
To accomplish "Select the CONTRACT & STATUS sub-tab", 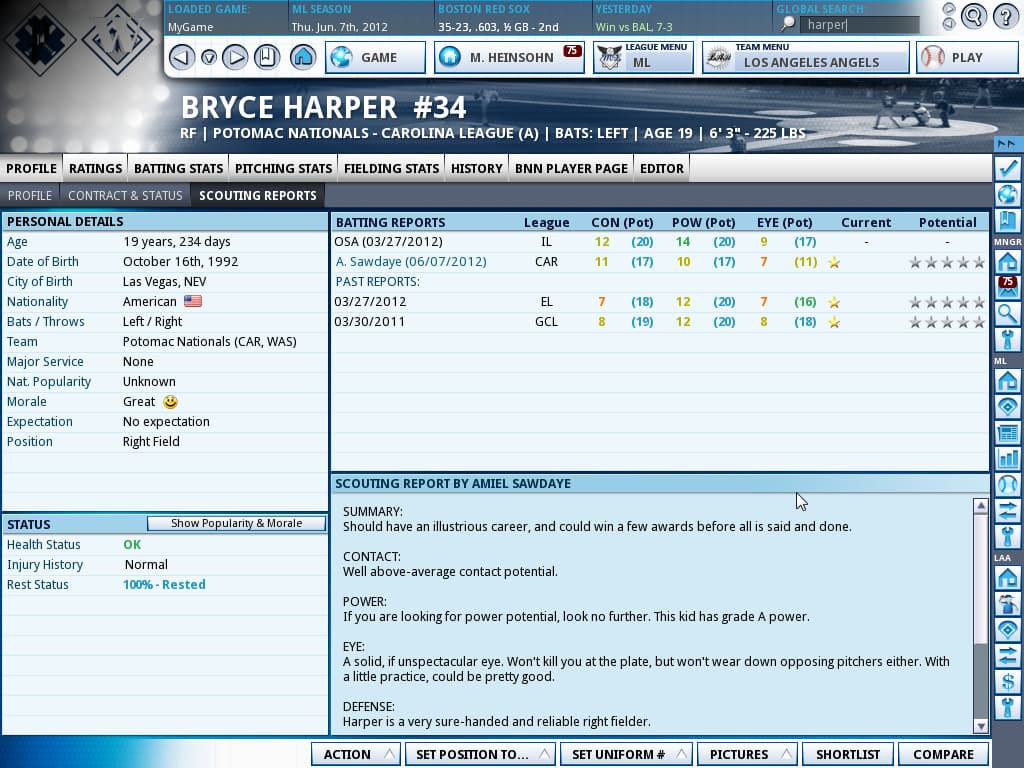I will point(125,195).
